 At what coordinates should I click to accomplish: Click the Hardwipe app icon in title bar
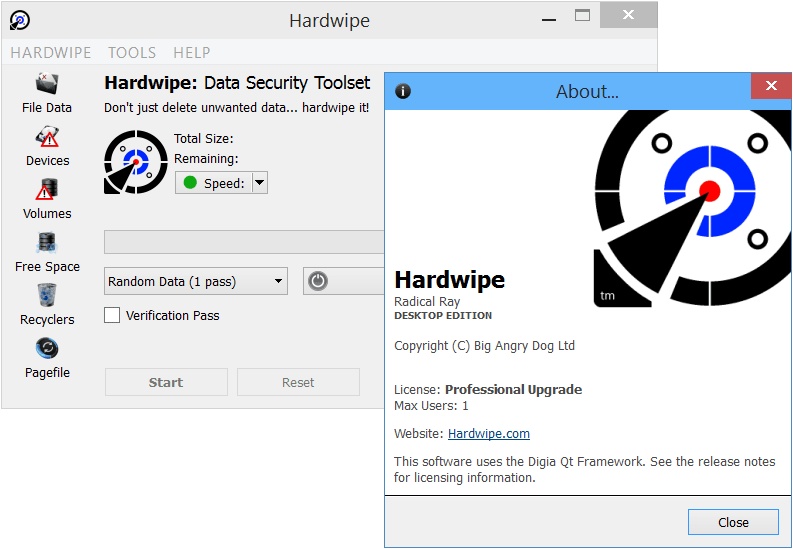[x=20, y=20]
